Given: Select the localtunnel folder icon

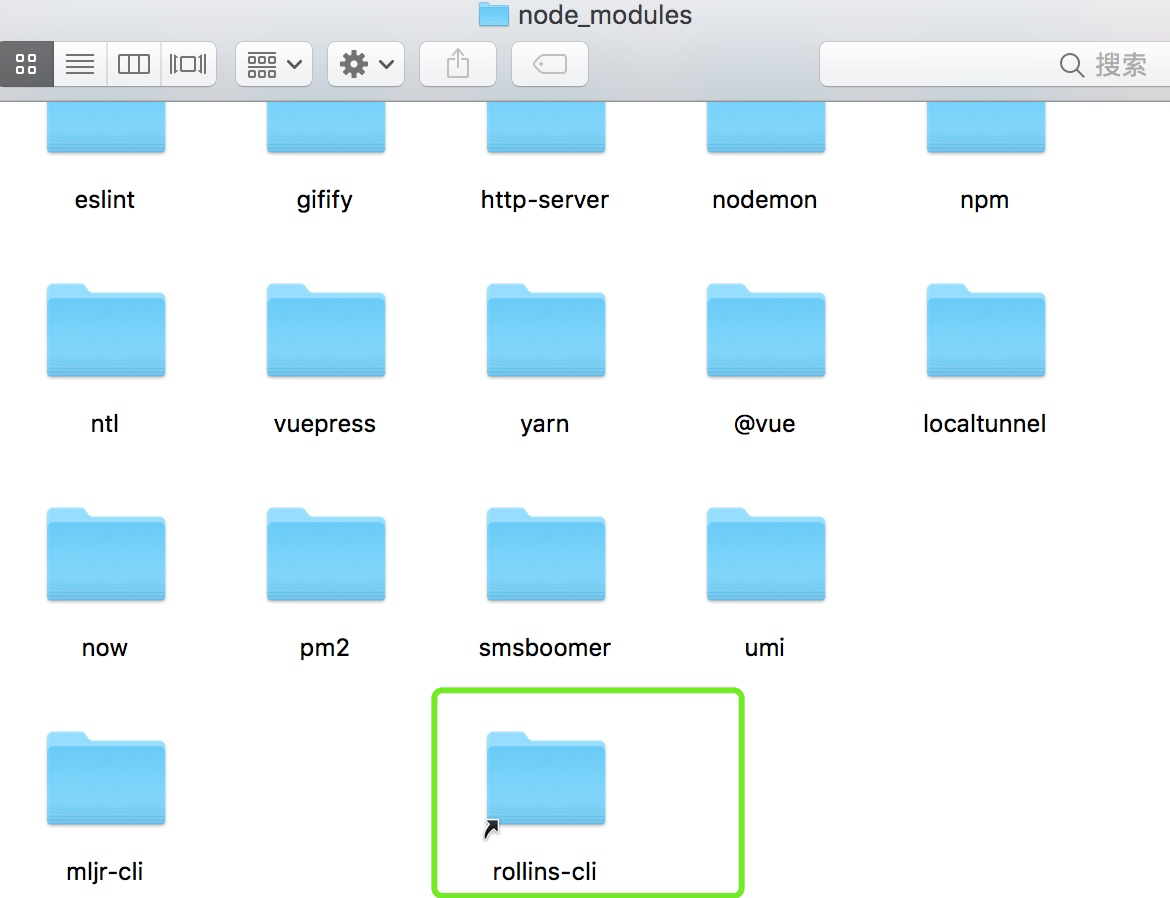Looking at the screenshot, I should (x=986, y=330).
